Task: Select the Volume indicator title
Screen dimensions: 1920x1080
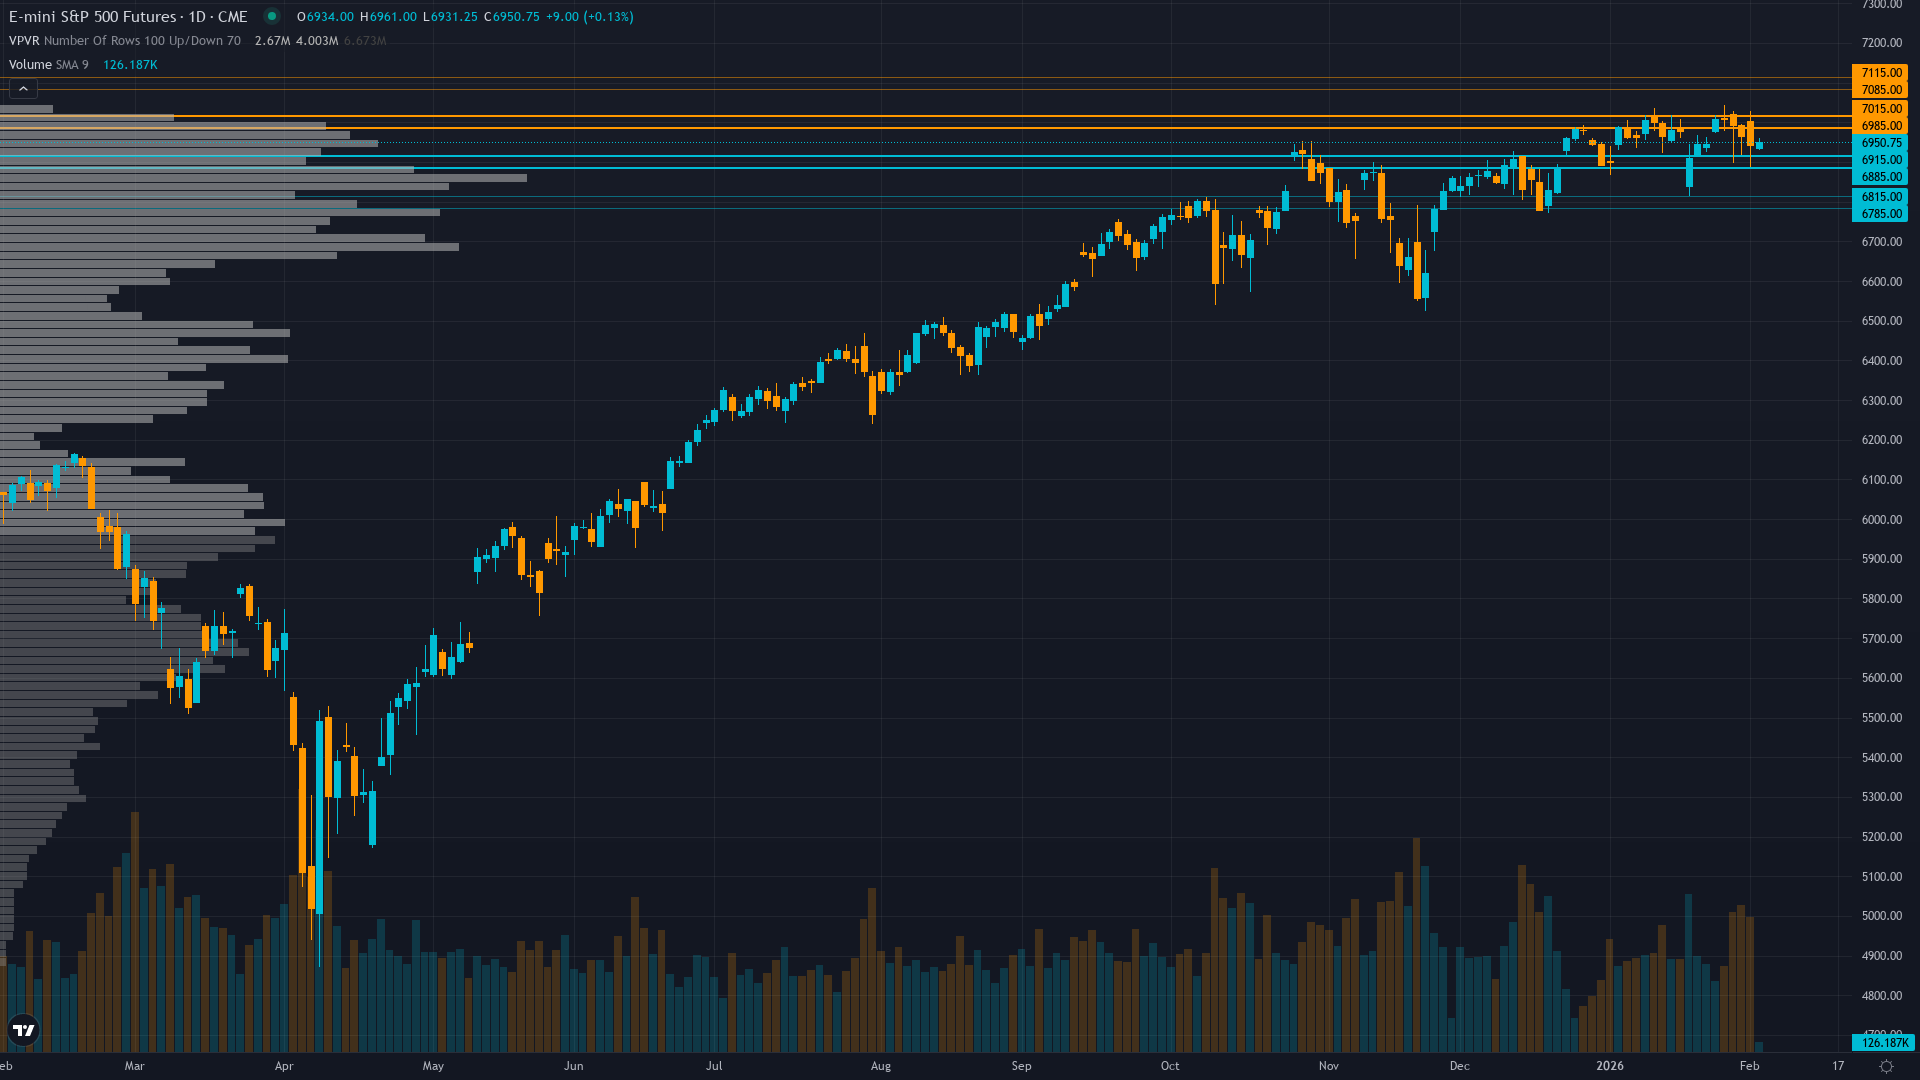Action: 29,64
